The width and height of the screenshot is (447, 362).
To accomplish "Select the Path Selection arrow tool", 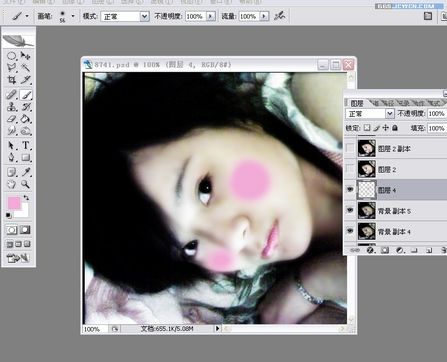I will click(x=11, y=145).
